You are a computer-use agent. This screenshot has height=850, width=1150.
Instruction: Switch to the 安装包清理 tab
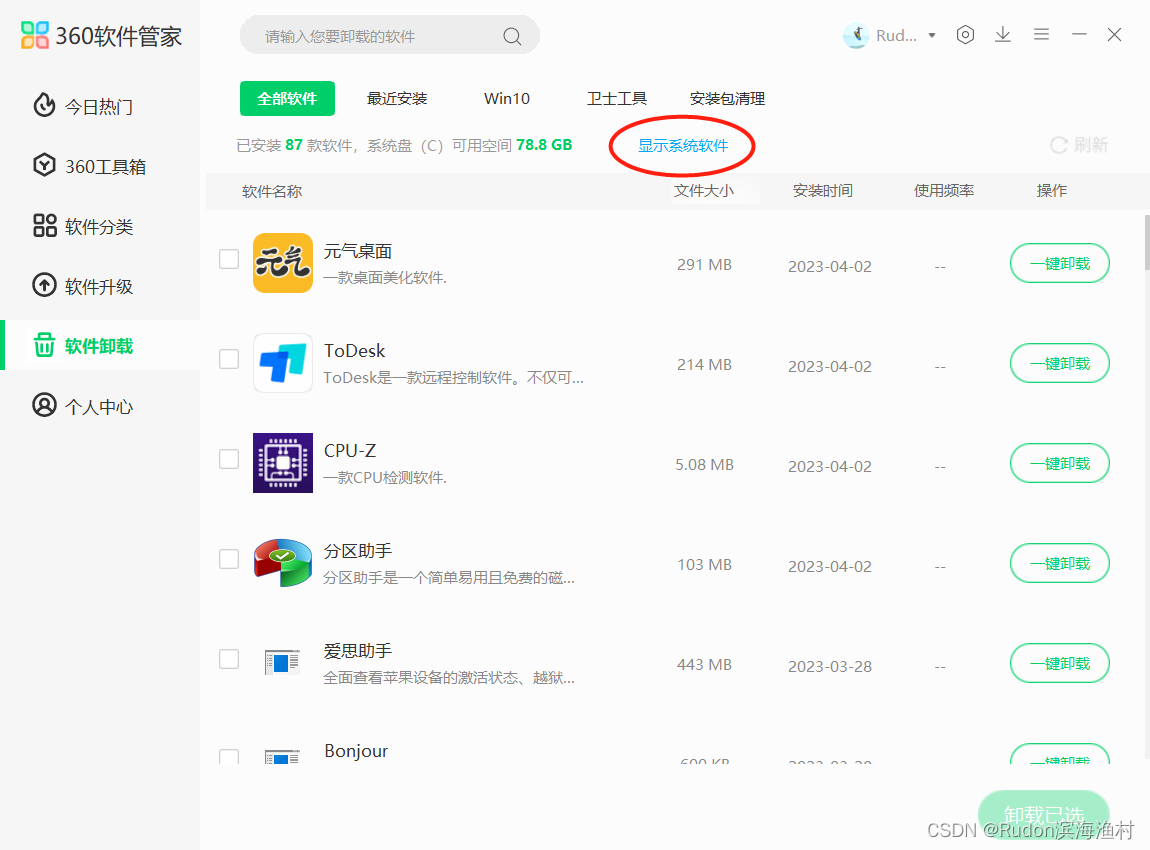coord(727,98)
